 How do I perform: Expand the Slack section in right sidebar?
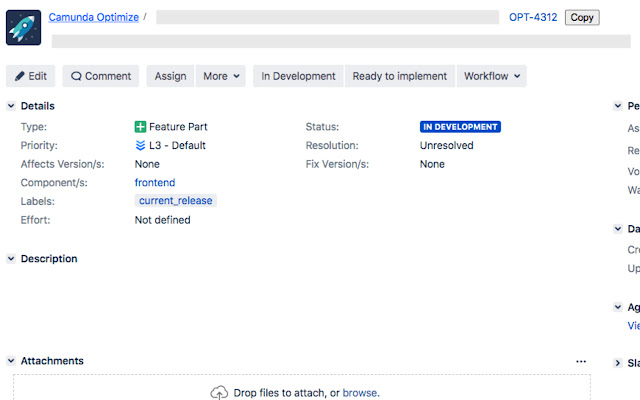point(618,363)
